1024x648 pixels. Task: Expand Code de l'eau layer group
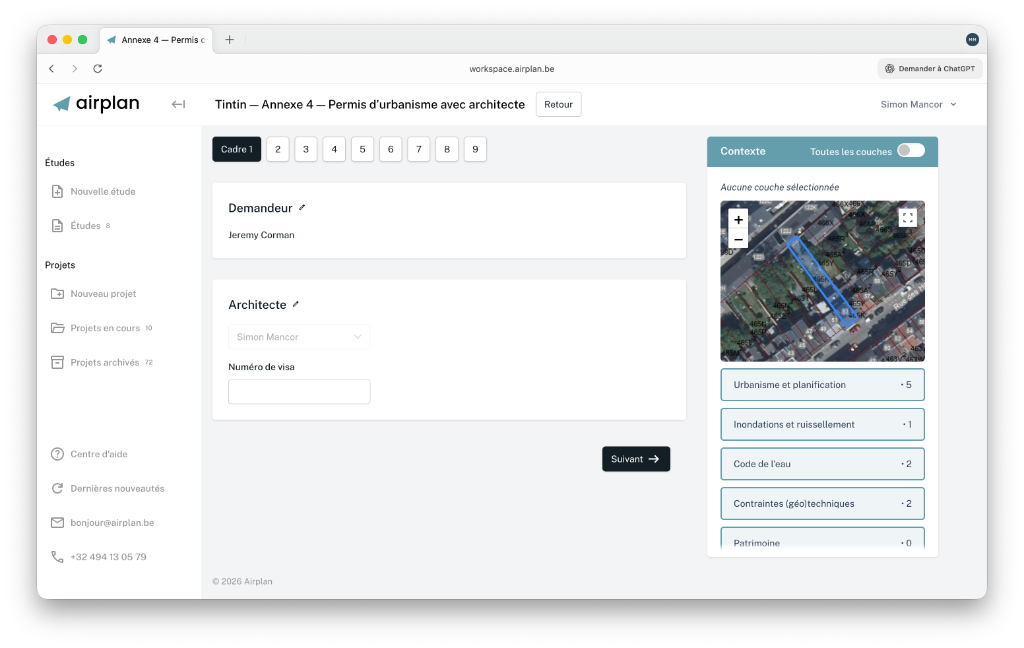point(822,464)
